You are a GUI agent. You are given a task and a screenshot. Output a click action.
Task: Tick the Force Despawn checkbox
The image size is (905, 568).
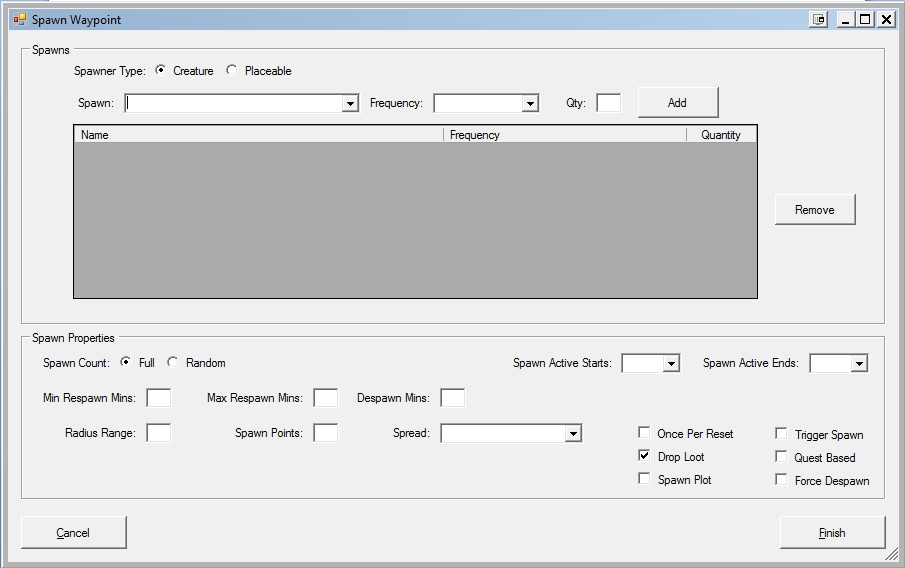pyautogui.click(x=782, y=480)
